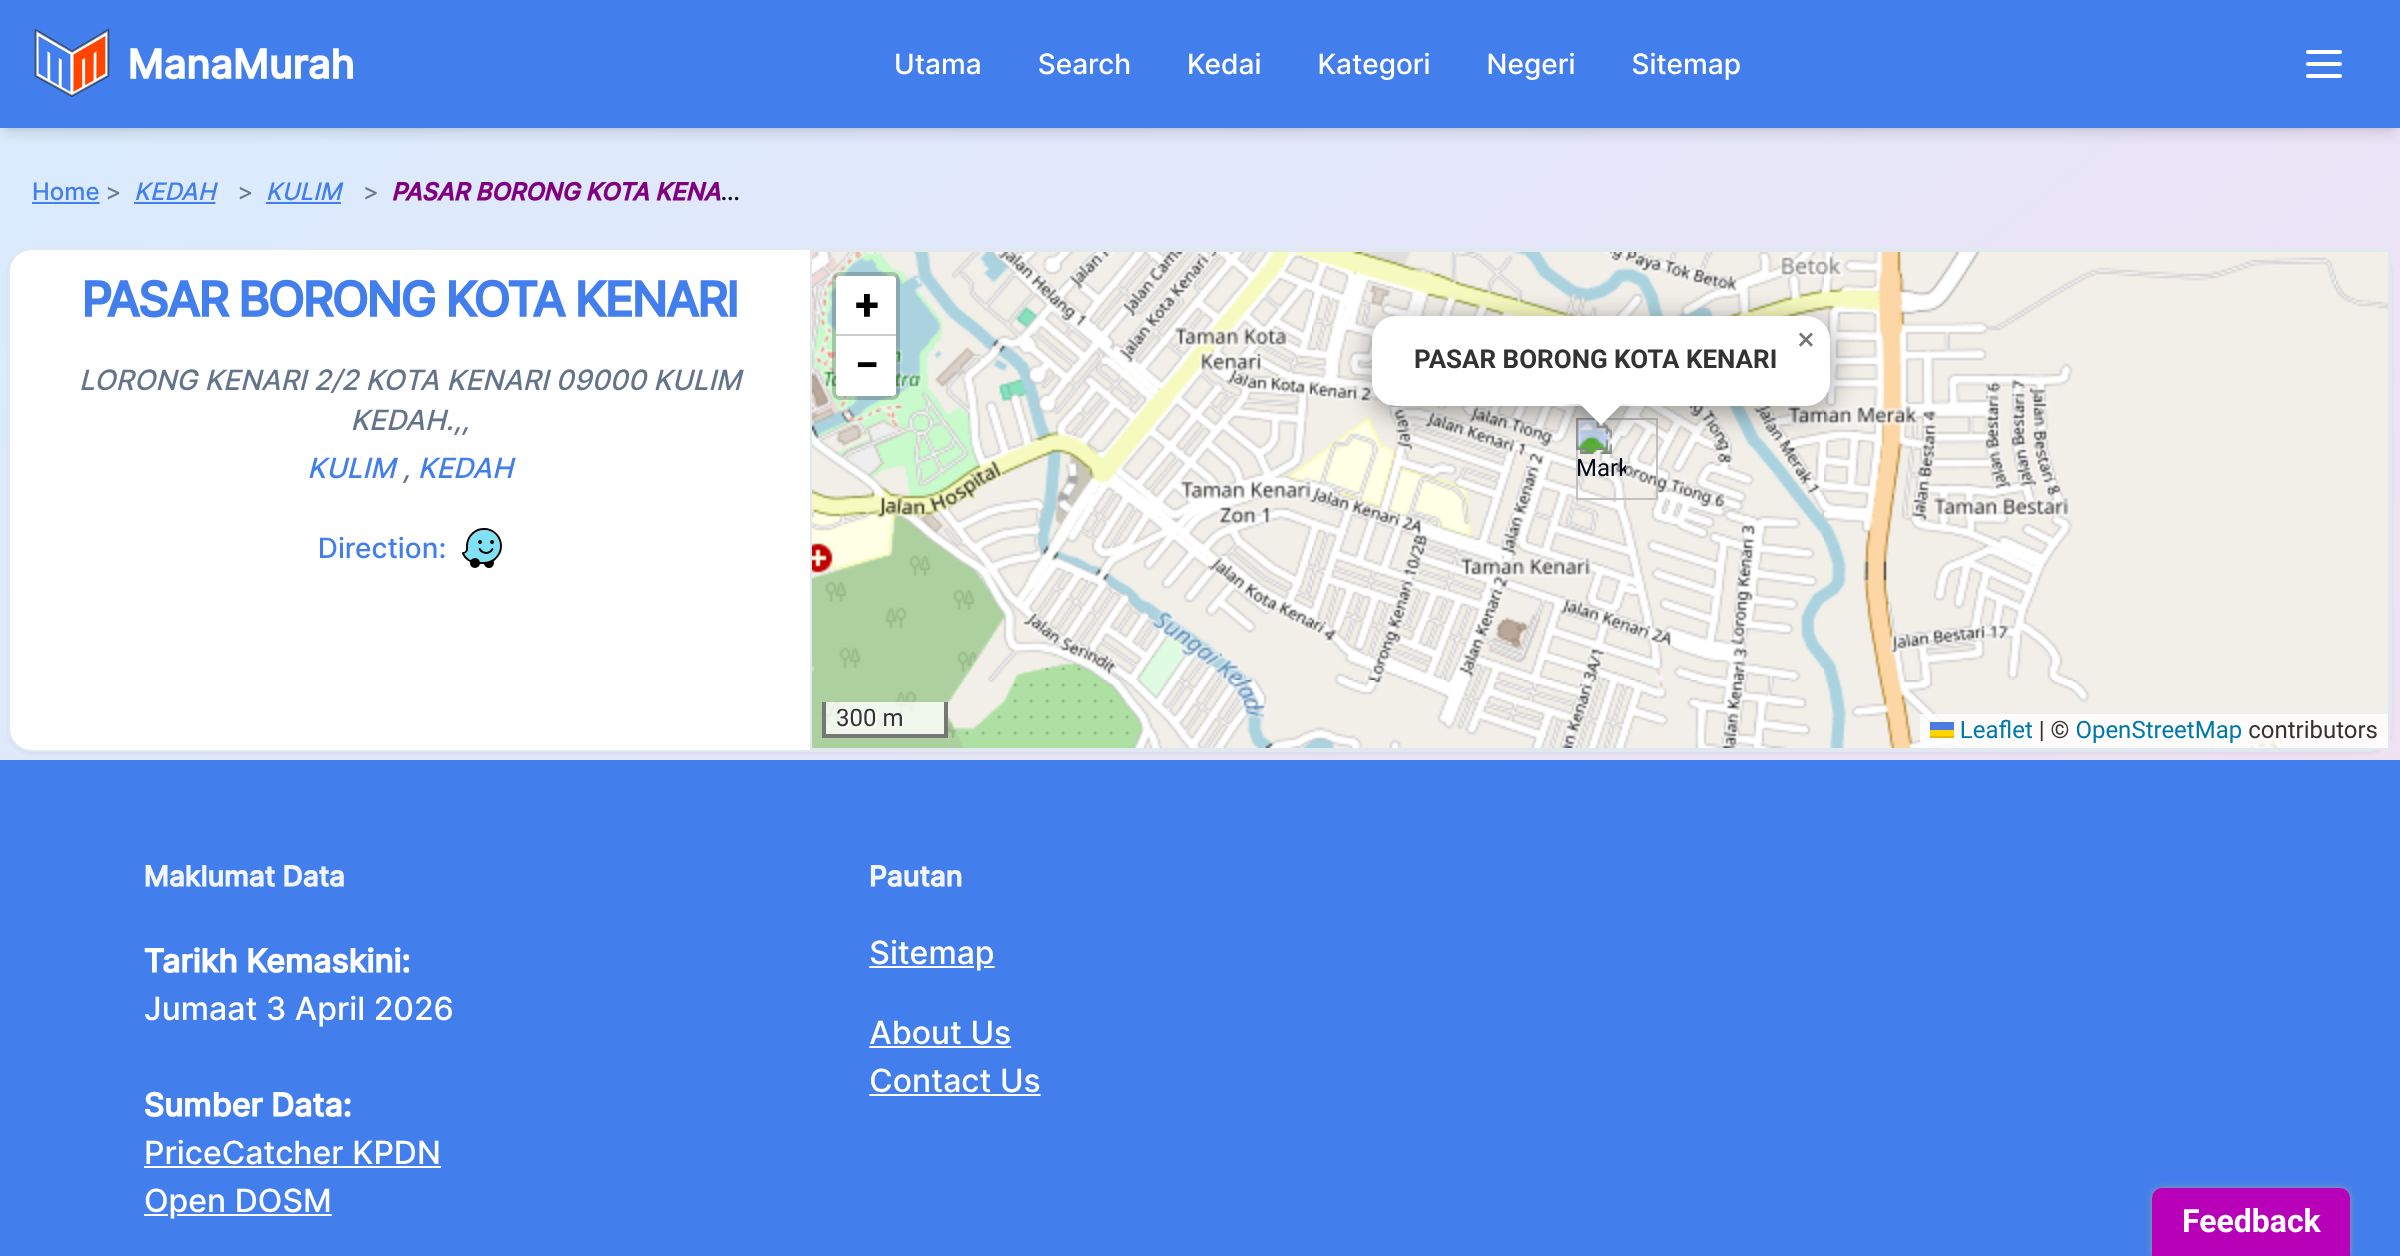Viewport: 2400px width, 1256px height.
Task: Select Kategori in the top navigation
Action: 1373,64
